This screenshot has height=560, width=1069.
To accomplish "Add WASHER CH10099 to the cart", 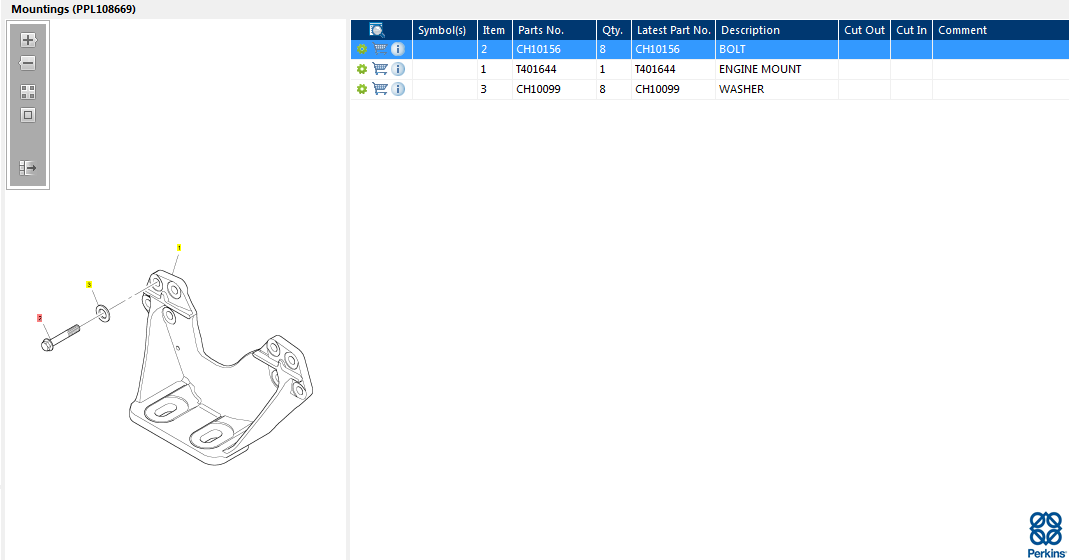I will coord(380,89).
